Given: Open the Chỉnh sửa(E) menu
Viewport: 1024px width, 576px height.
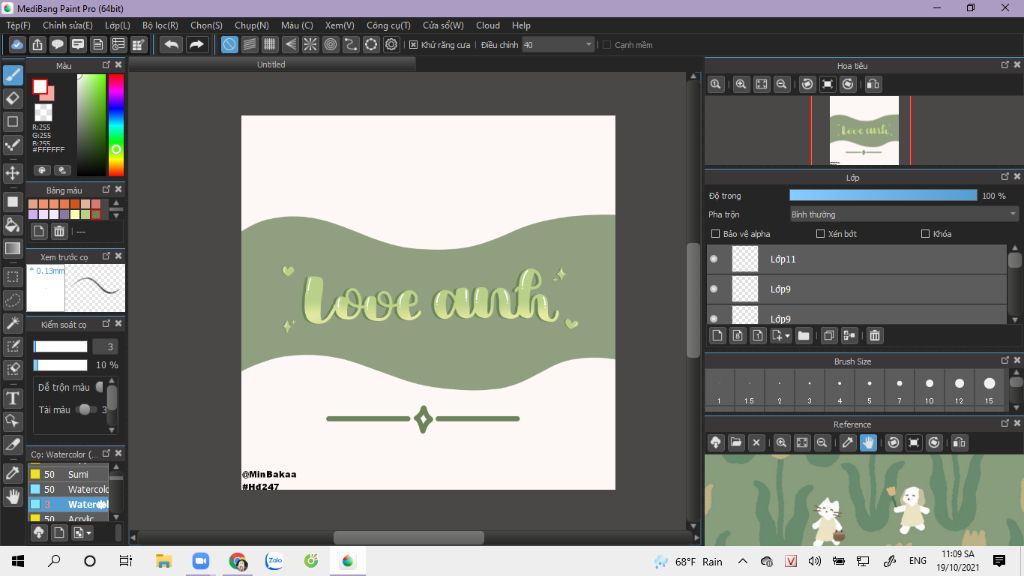Looking at the screenshot, I should click(68, 25).
